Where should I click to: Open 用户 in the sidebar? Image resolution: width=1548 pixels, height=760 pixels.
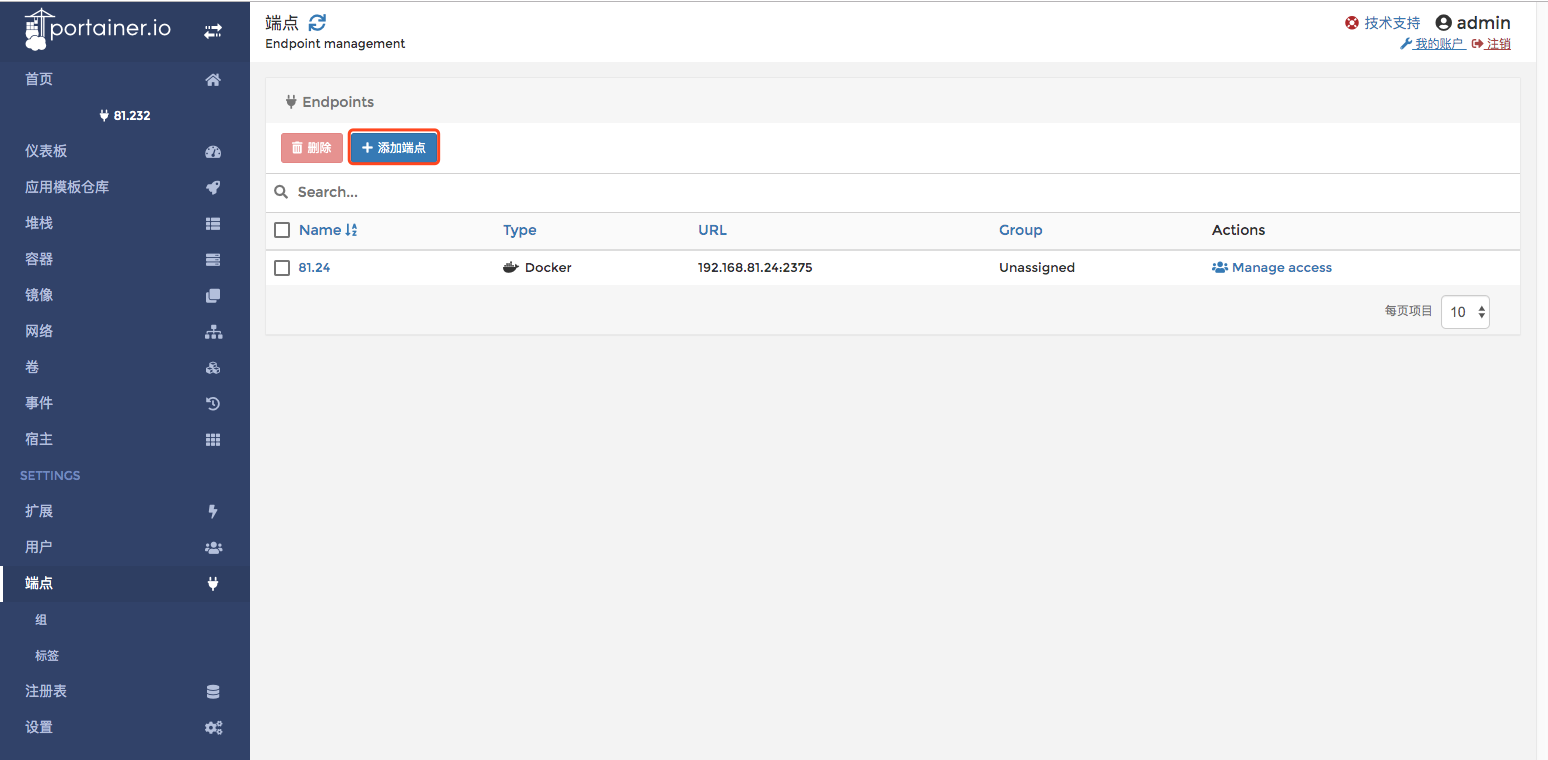click(x=125, y=548)
